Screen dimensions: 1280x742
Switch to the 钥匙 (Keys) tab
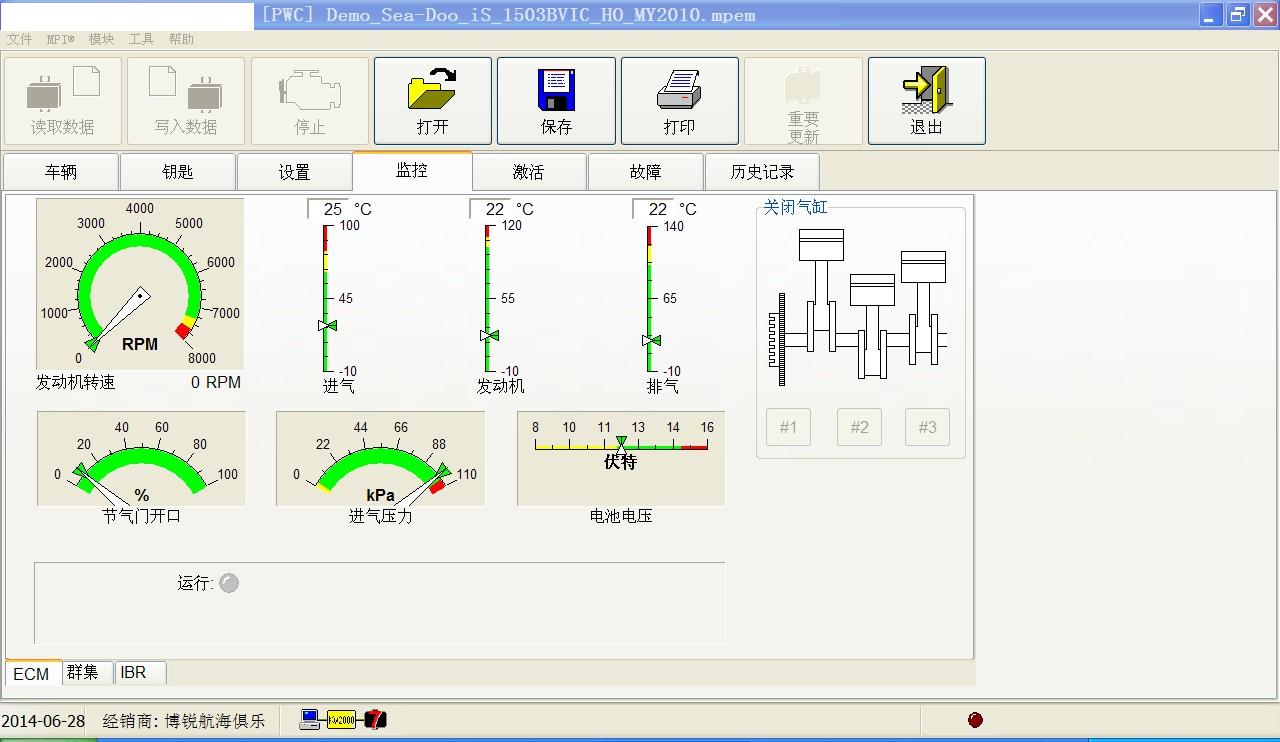coord(178,172)
